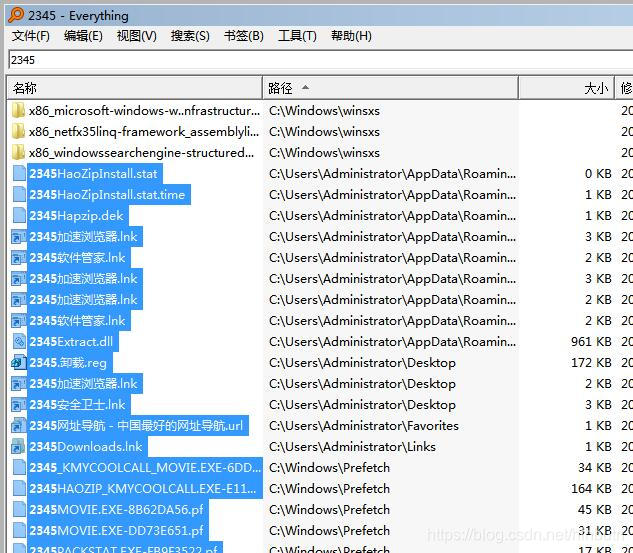The width and height of the screenshot is (633, 553).
Task: Click file icon of 2345HAOZIP_KMYCOOLCALL.EXE-E11
Action: [x=19, y=488]
